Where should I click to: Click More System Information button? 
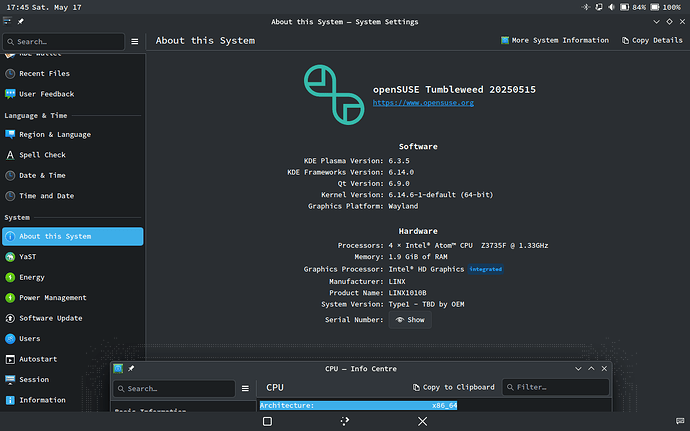[x=555, y=40]
